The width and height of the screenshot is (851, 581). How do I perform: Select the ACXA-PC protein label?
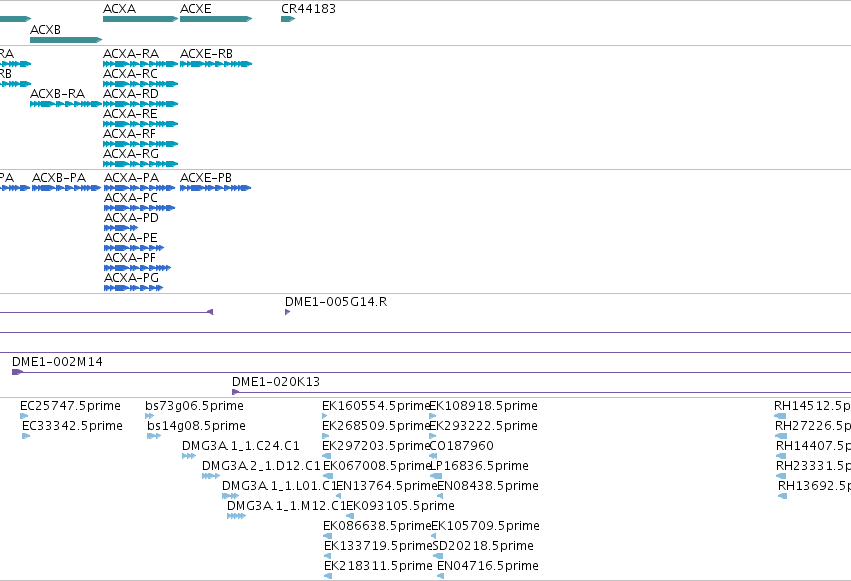tap(131, 198)
